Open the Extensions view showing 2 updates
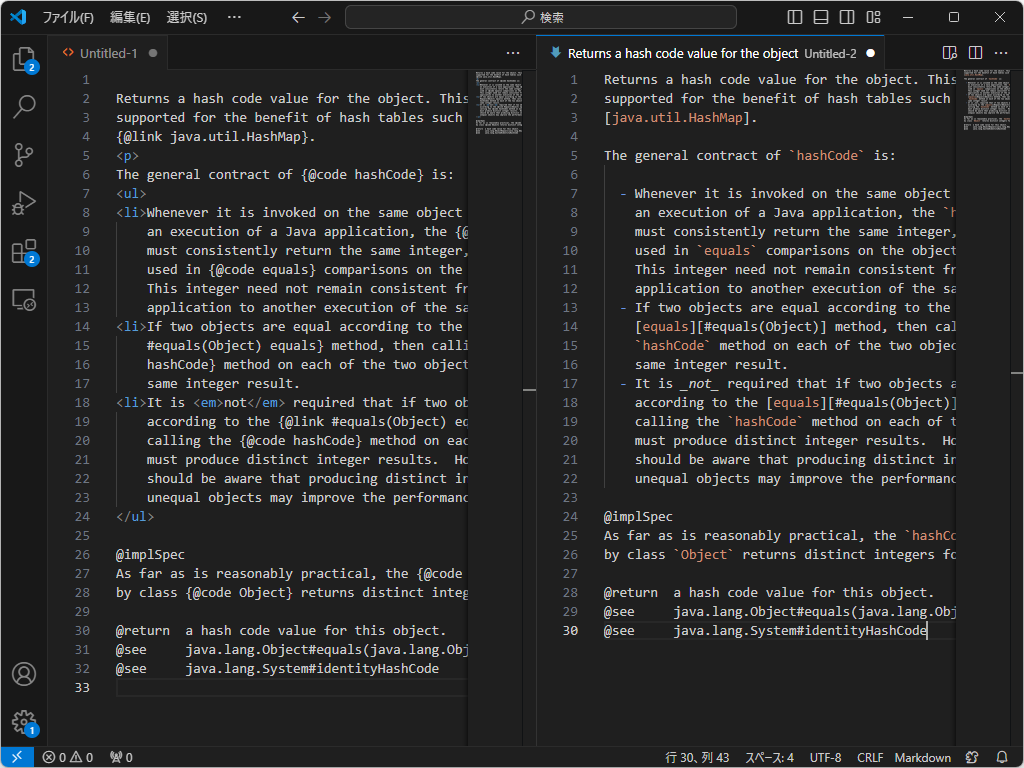The height and width of the screenshot is (768, 1024). point(24,252)
